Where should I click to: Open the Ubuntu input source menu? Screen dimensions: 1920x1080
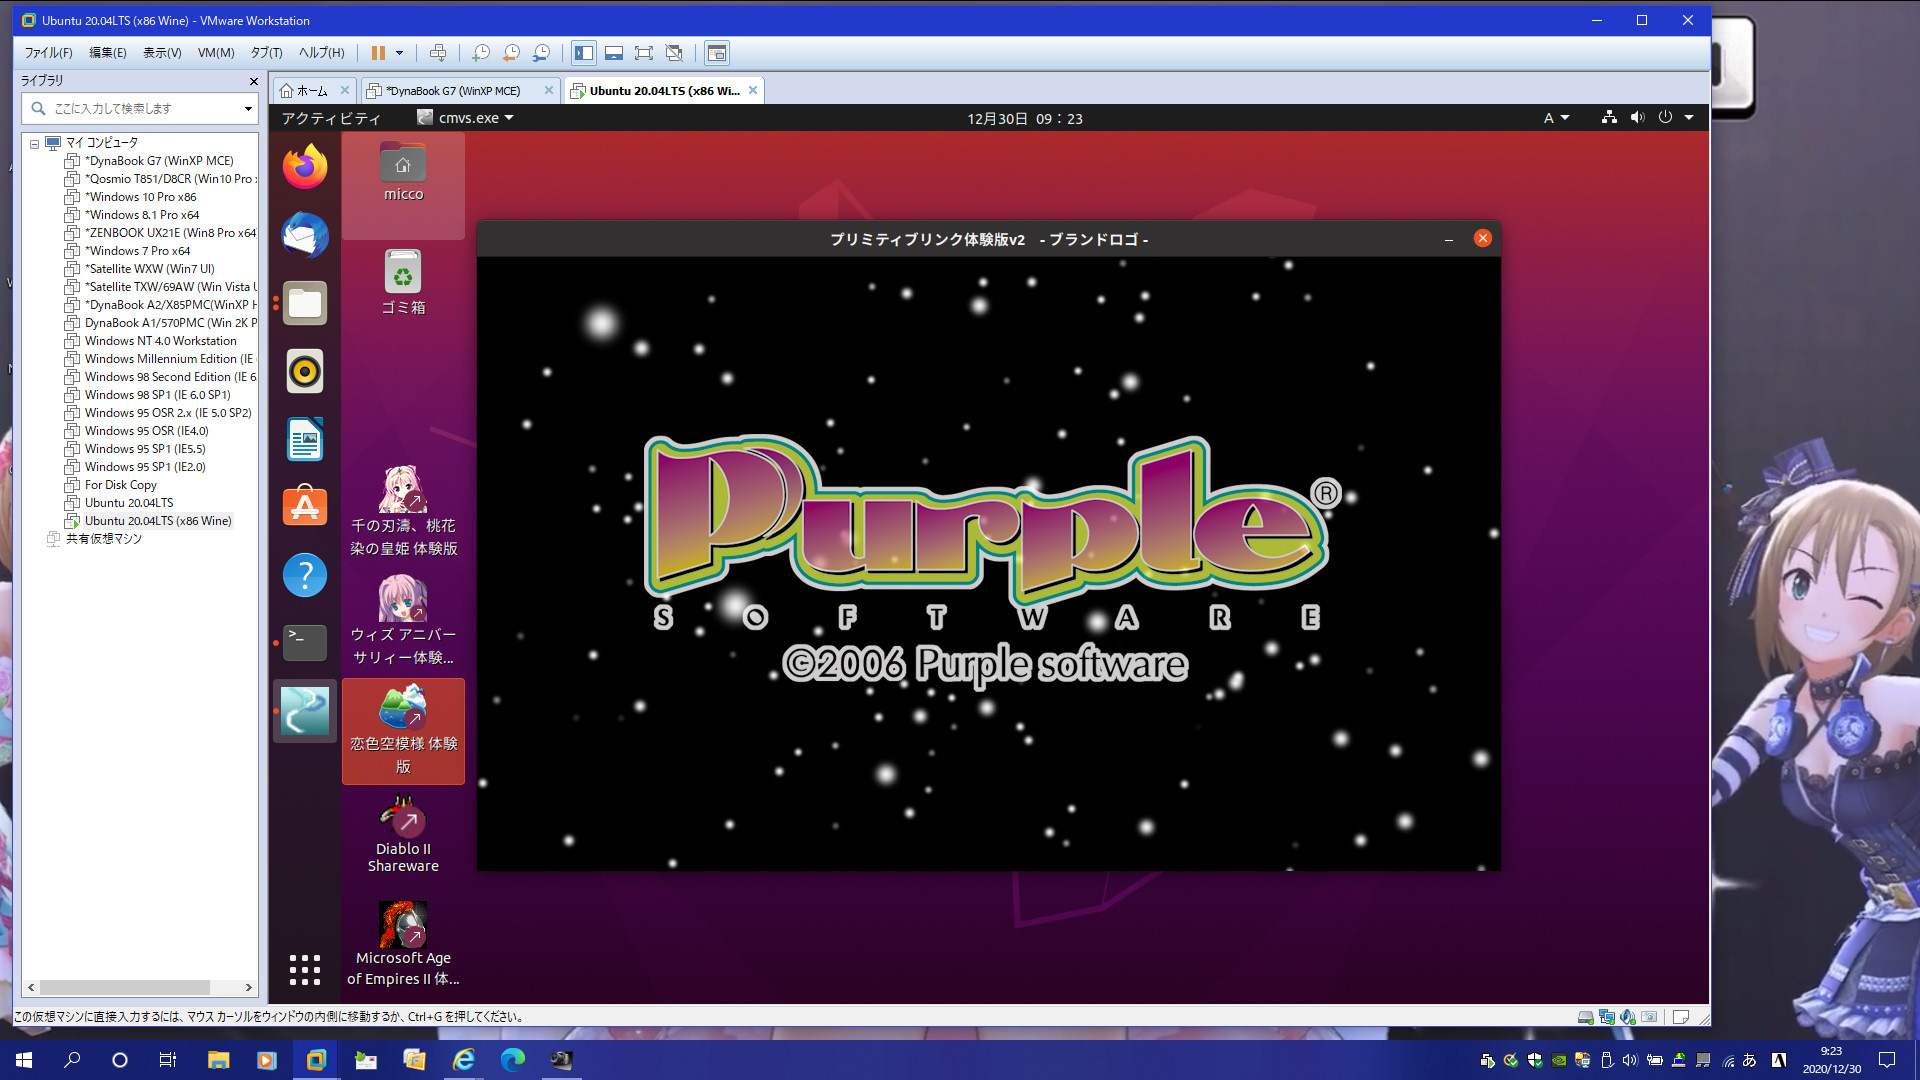(x=1555, y=118)
